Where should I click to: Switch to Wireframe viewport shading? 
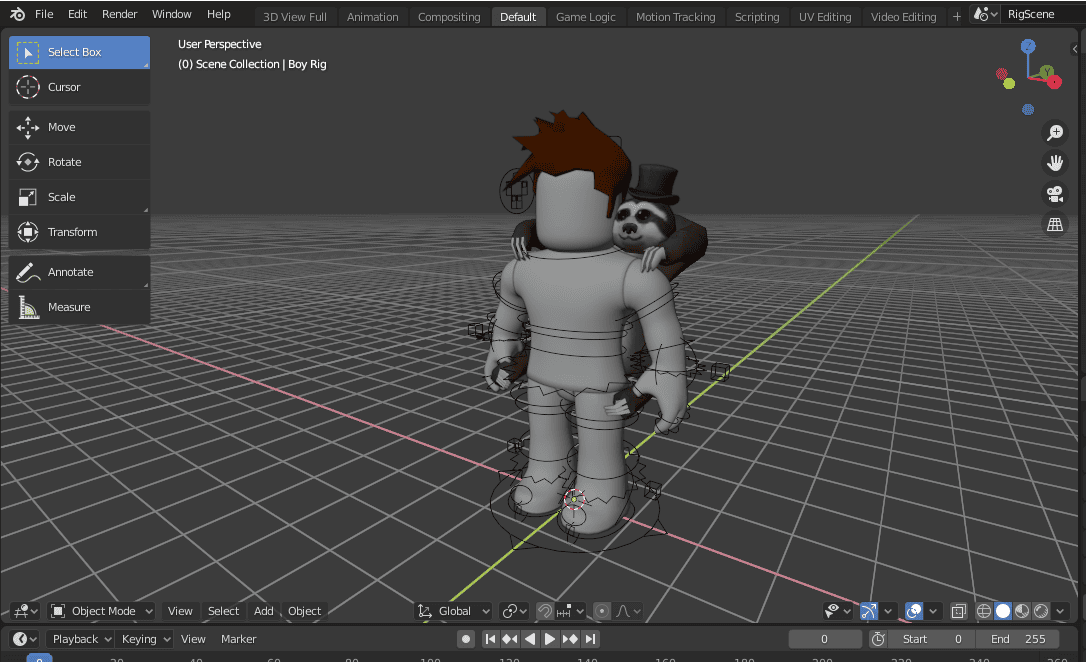coord(983,611)
